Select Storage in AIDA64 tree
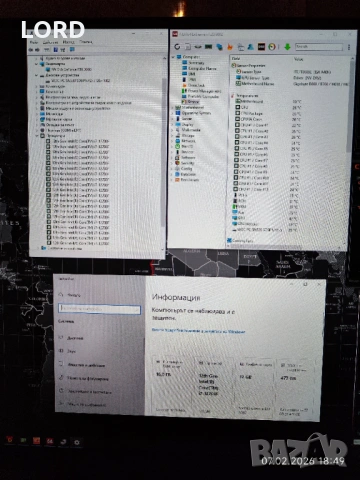360x480 pixels. [188, 136]
